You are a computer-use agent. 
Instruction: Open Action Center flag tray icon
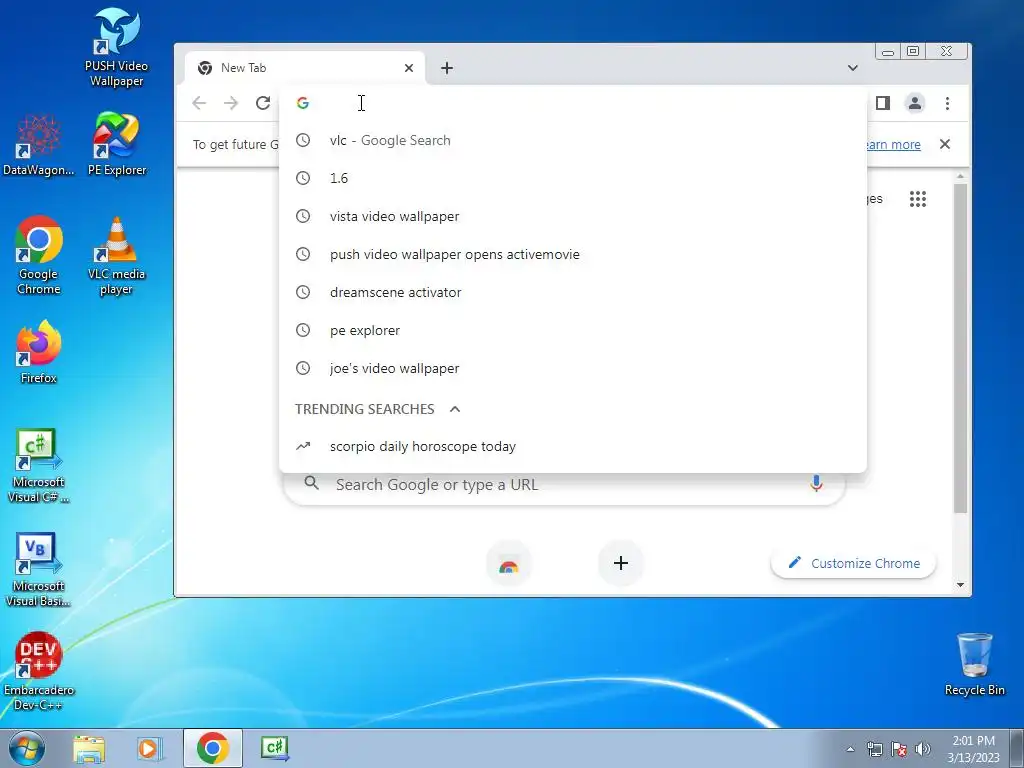(899, 750)
